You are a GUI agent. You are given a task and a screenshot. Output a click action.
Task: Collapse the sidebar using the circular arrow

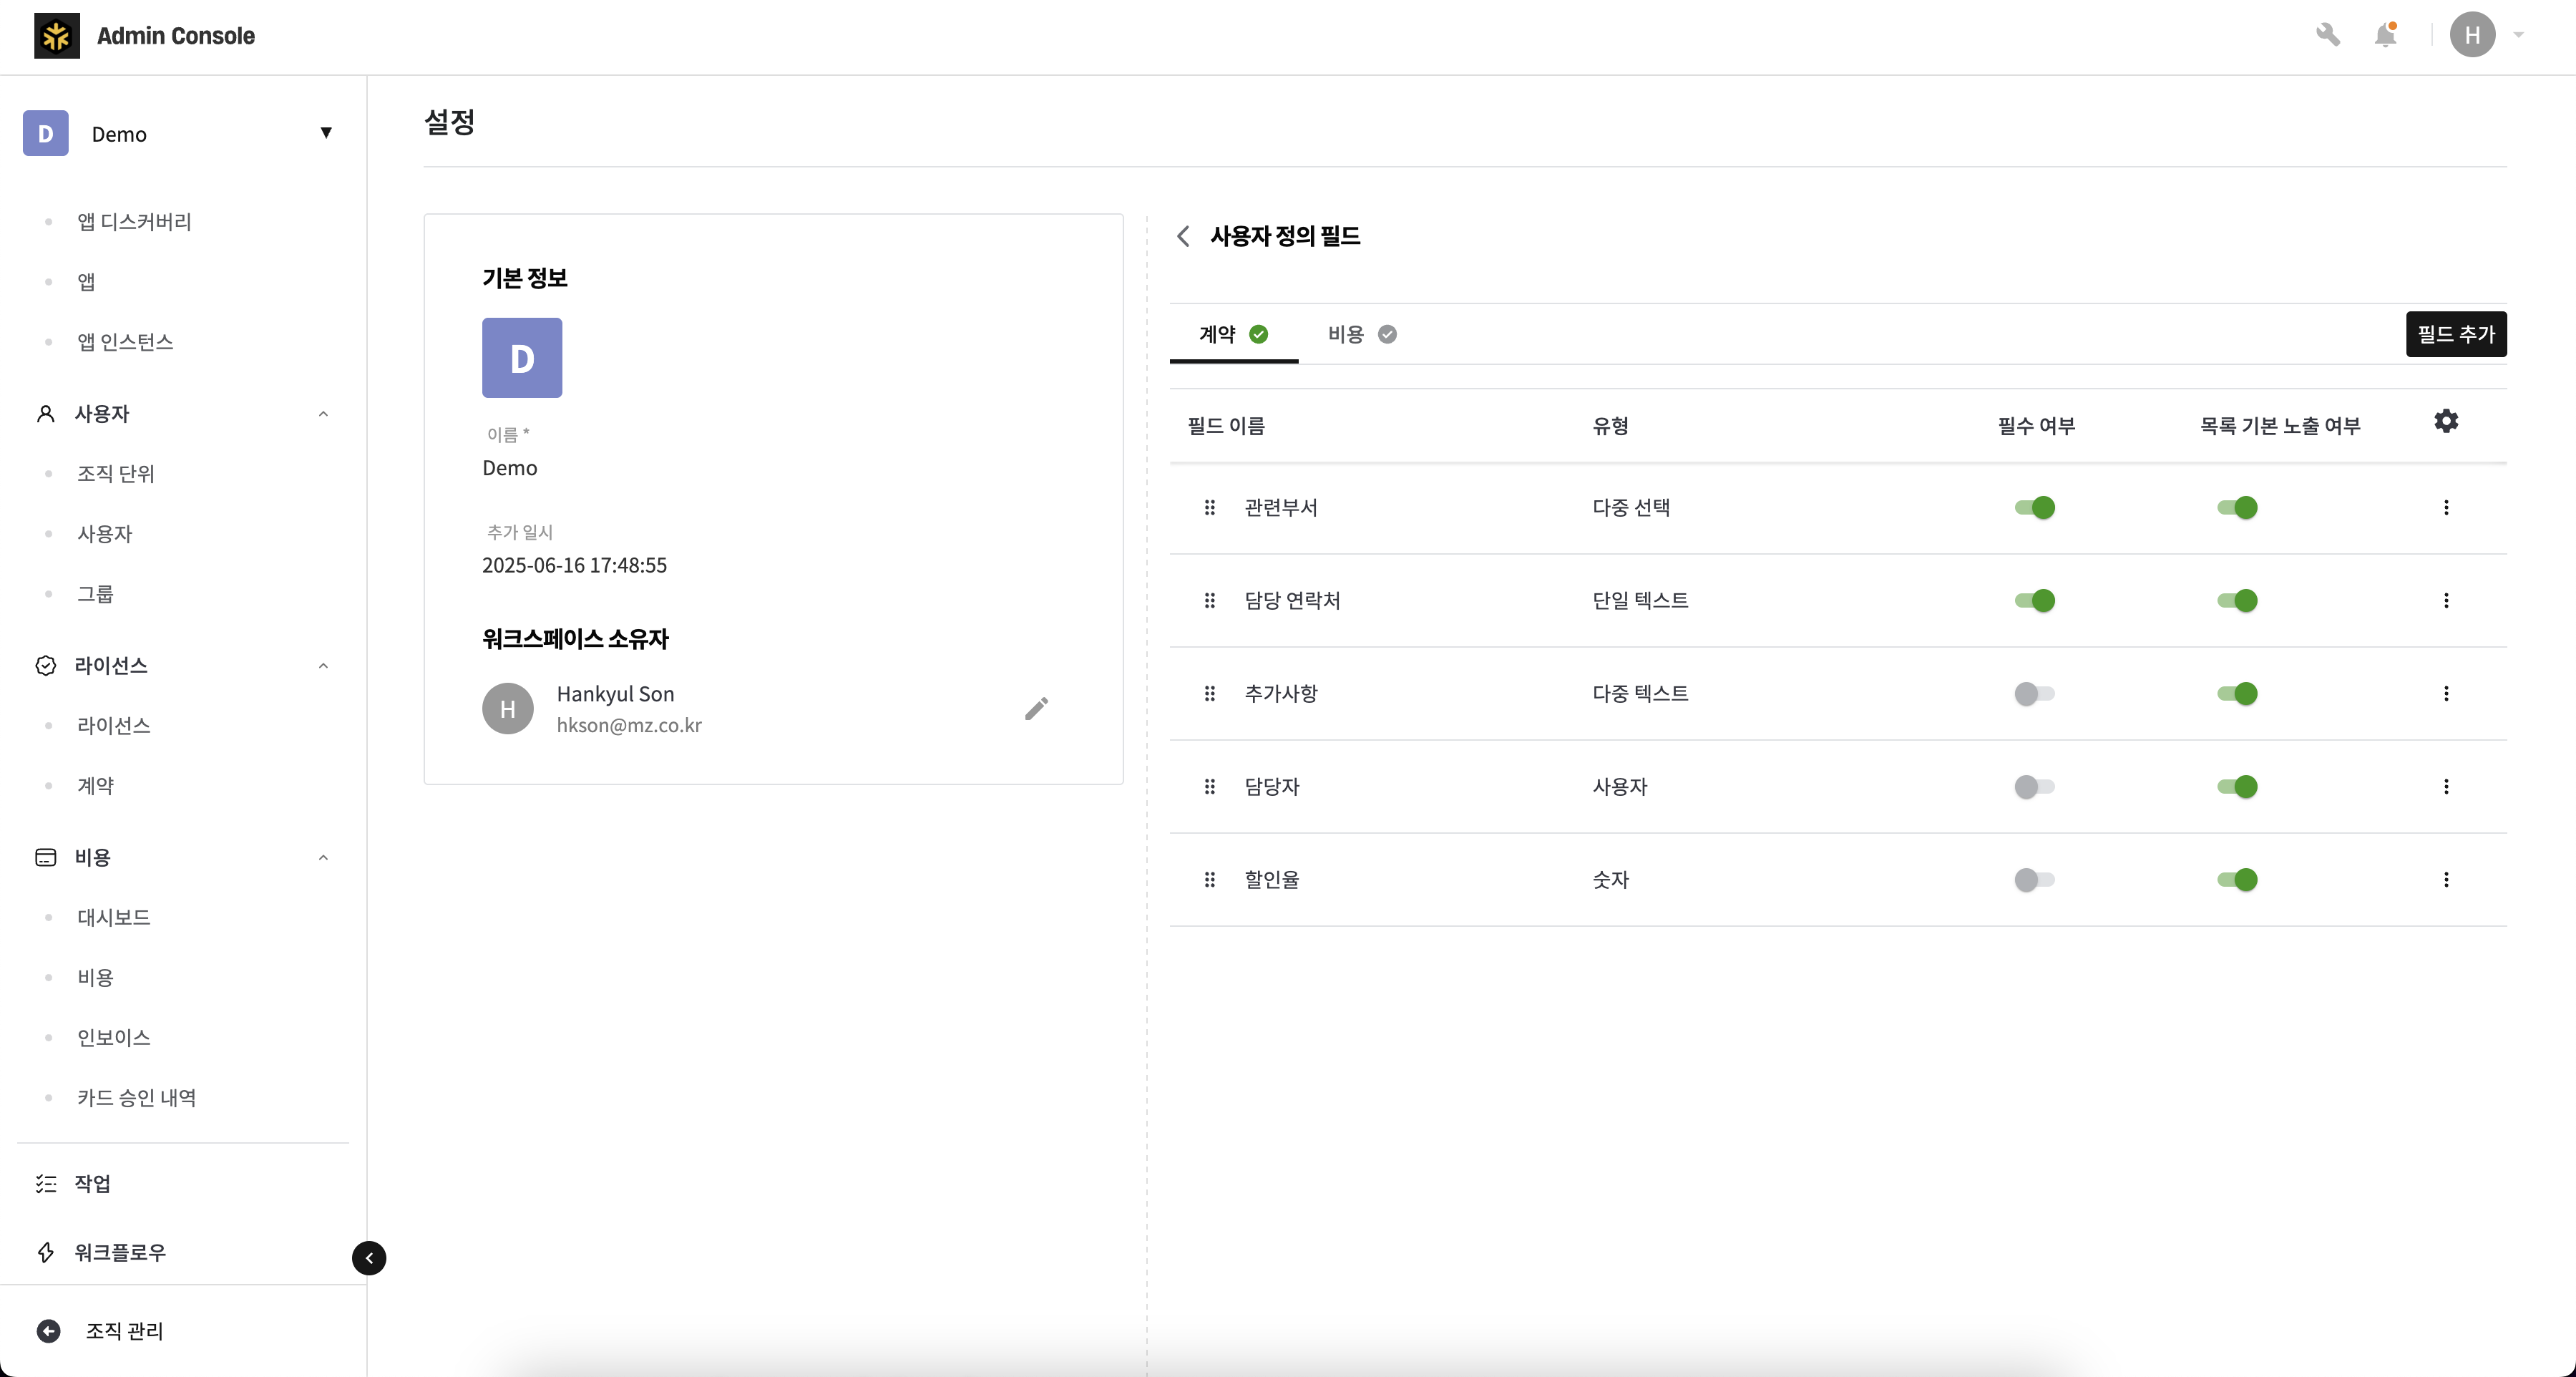click(369, 1258)
